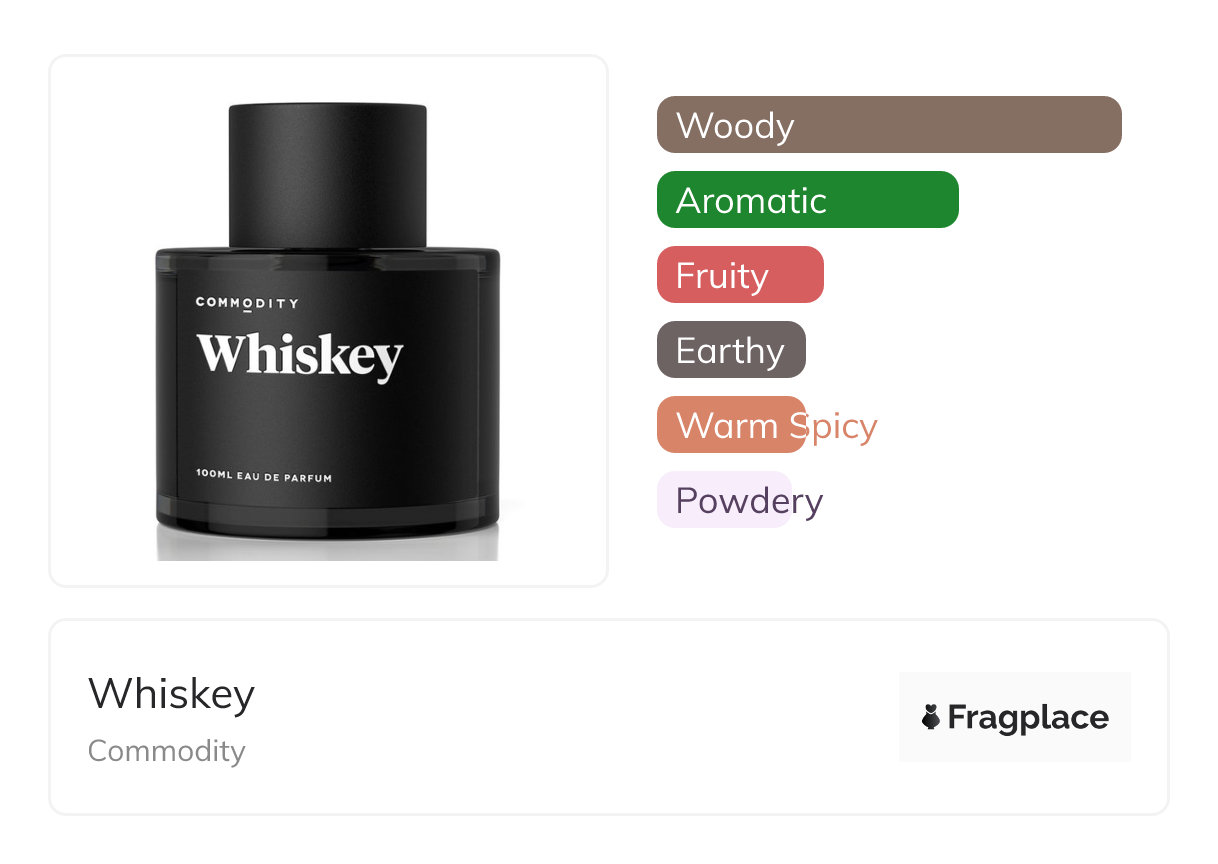Select the Woody accord bar
1218x864 pixels.
889,125
